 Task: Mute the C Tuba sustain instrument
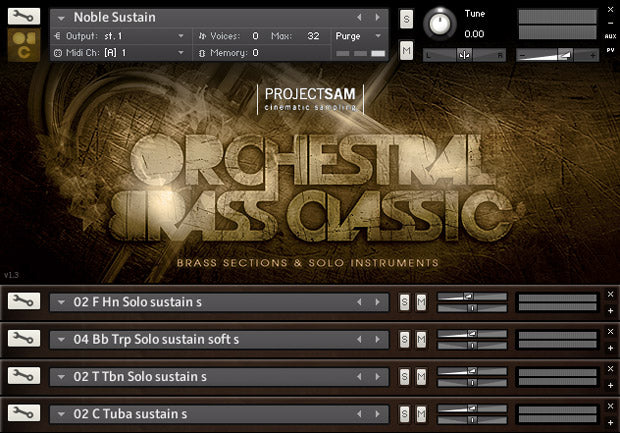(x=422, y=414)
